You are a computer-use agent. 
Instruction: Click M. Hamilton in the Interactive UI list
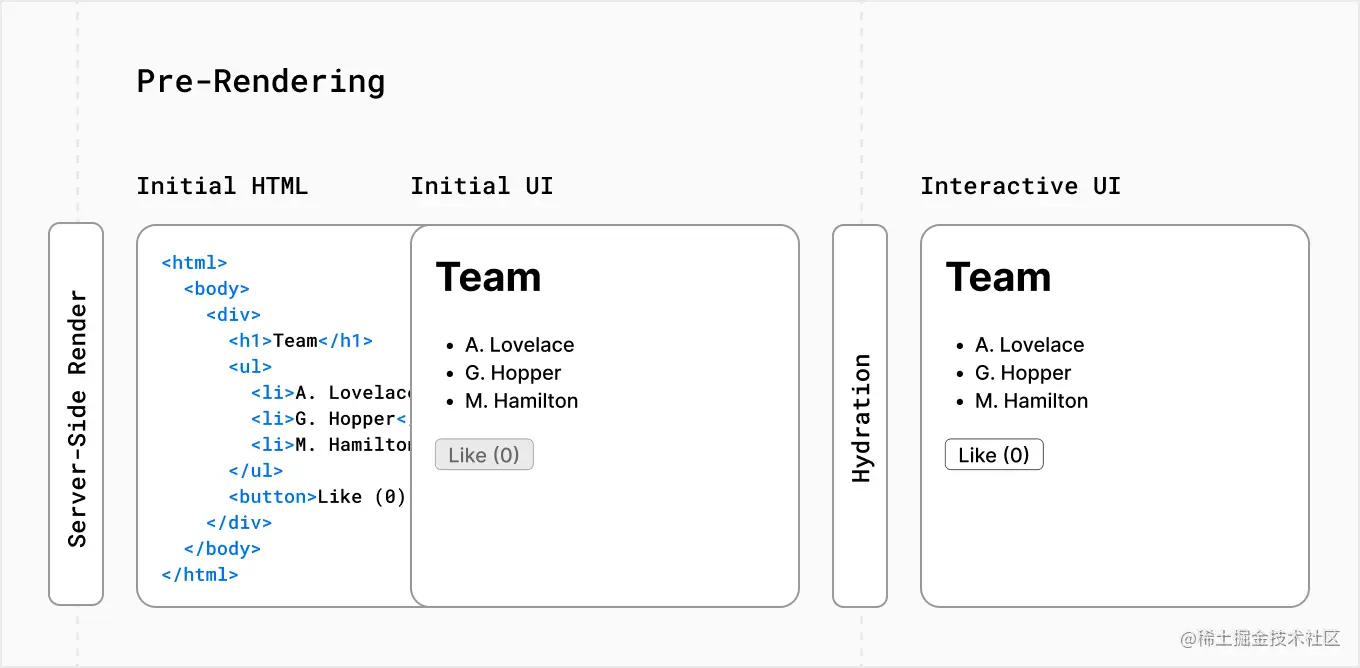click(1031, 401)
